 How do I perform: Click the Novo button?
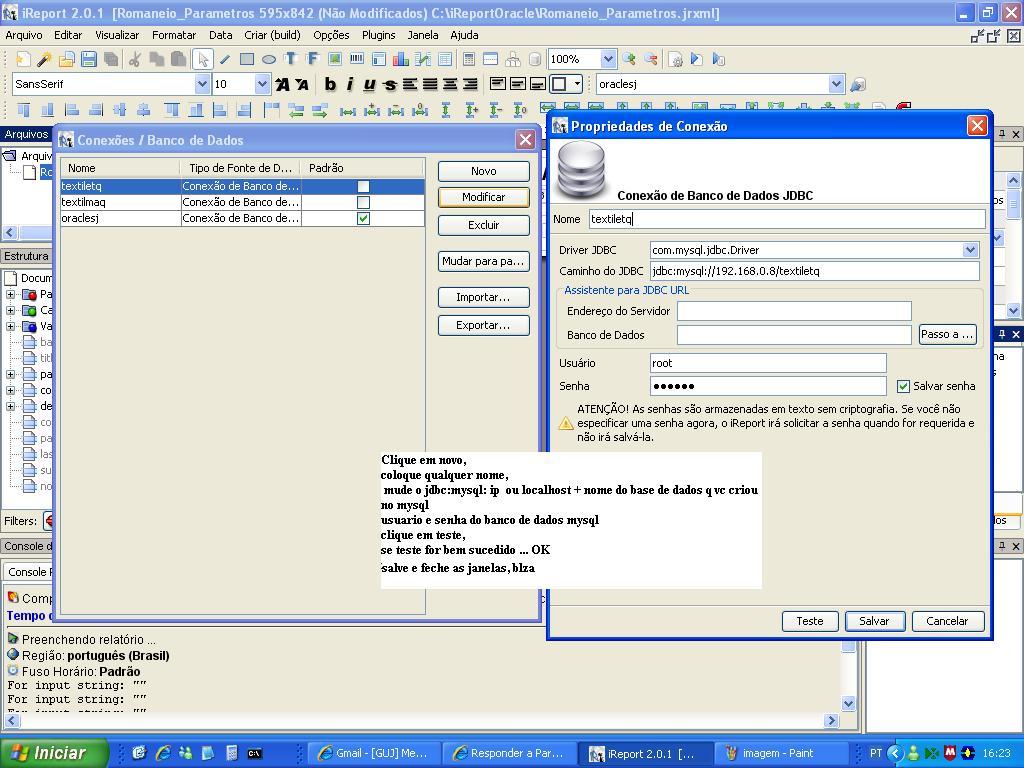point(483,171)
